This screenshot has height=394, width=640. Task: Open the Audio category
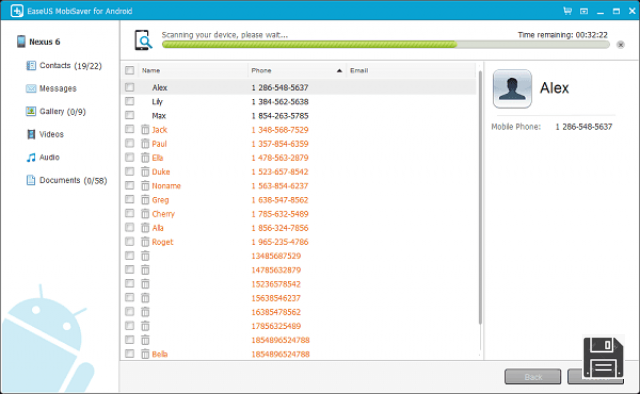[43, 157]
